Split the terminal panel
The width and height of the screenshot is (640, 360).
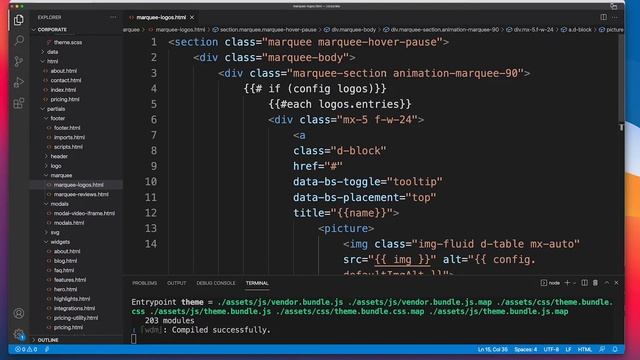[x=584, y=283]
